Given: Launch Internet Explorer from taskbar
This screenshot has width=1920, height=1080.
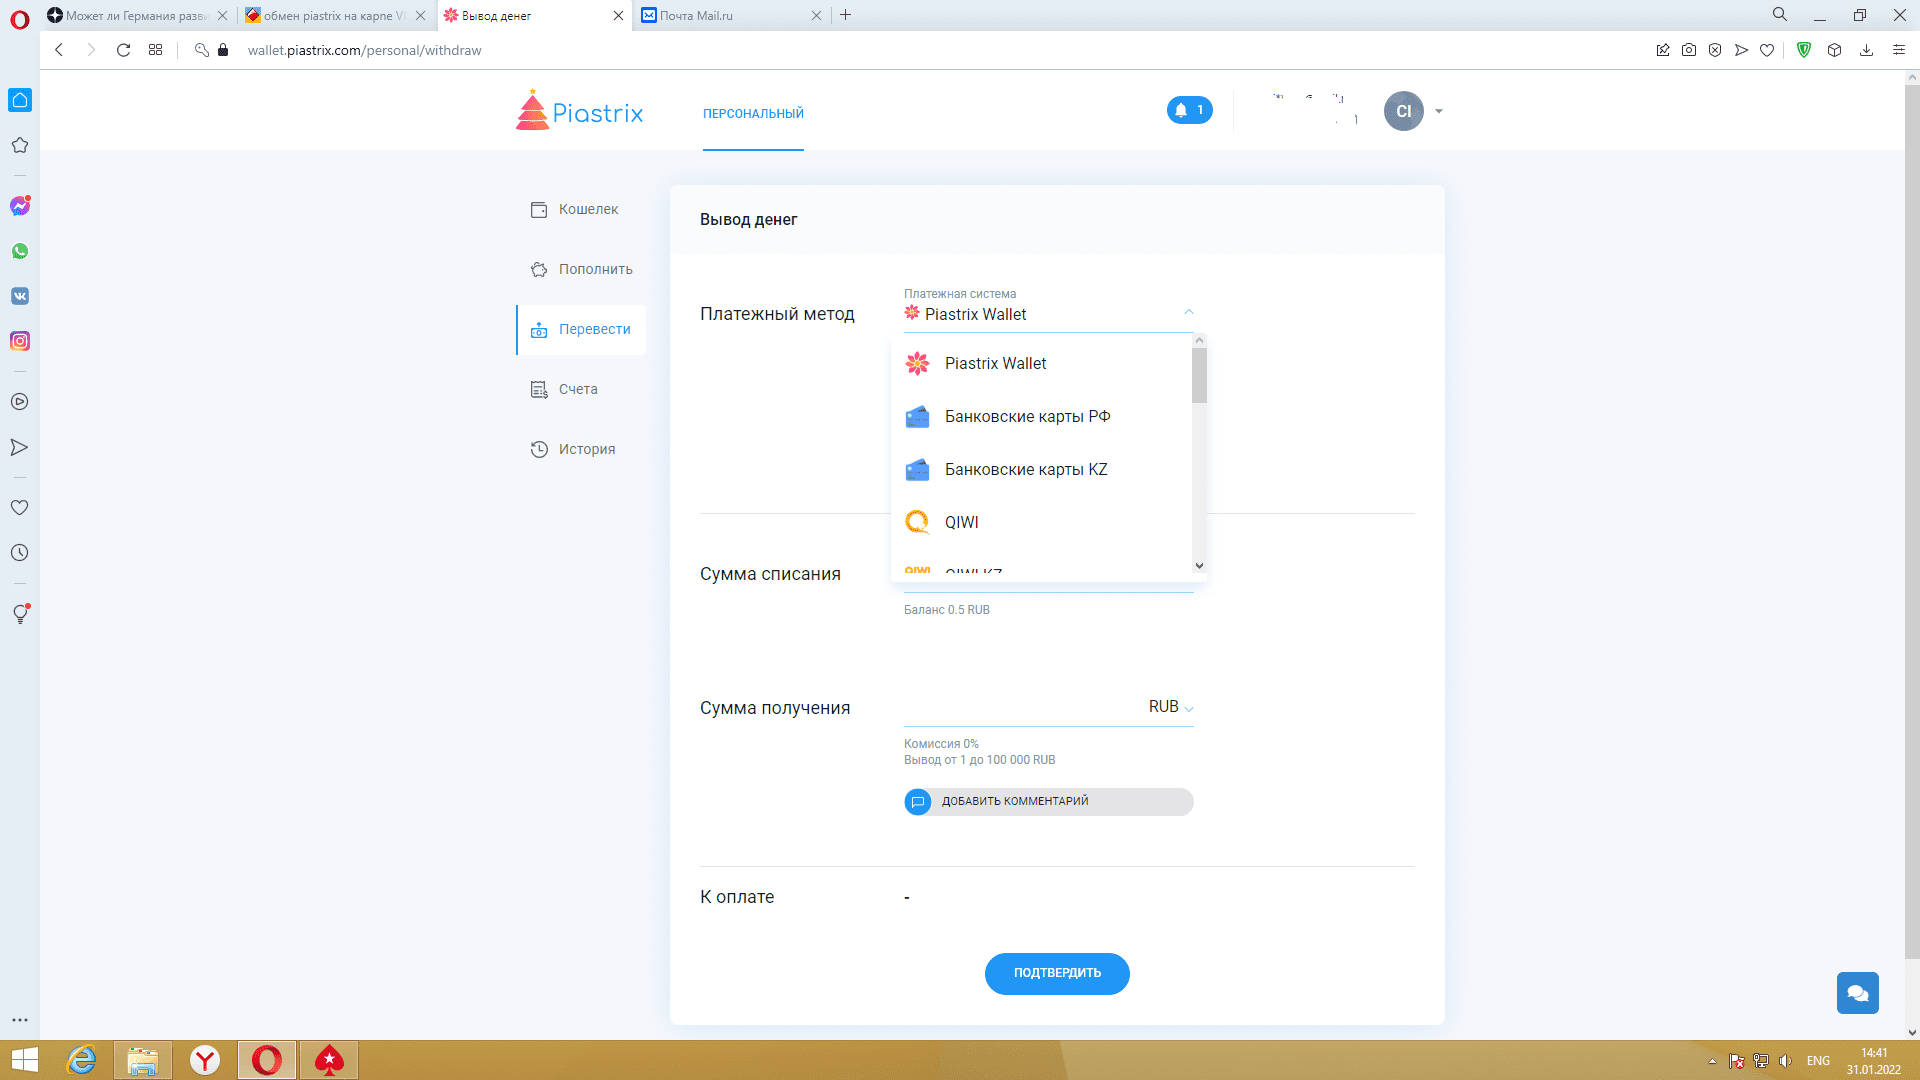Looking at the screenshot, I should [81, 1060].
